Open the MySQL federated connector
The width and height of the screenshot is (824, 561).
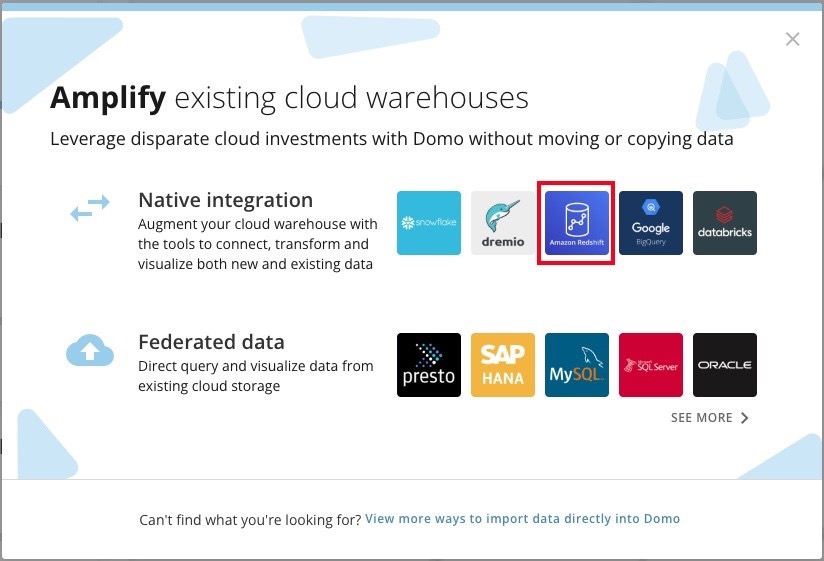(x=577, y=365)
